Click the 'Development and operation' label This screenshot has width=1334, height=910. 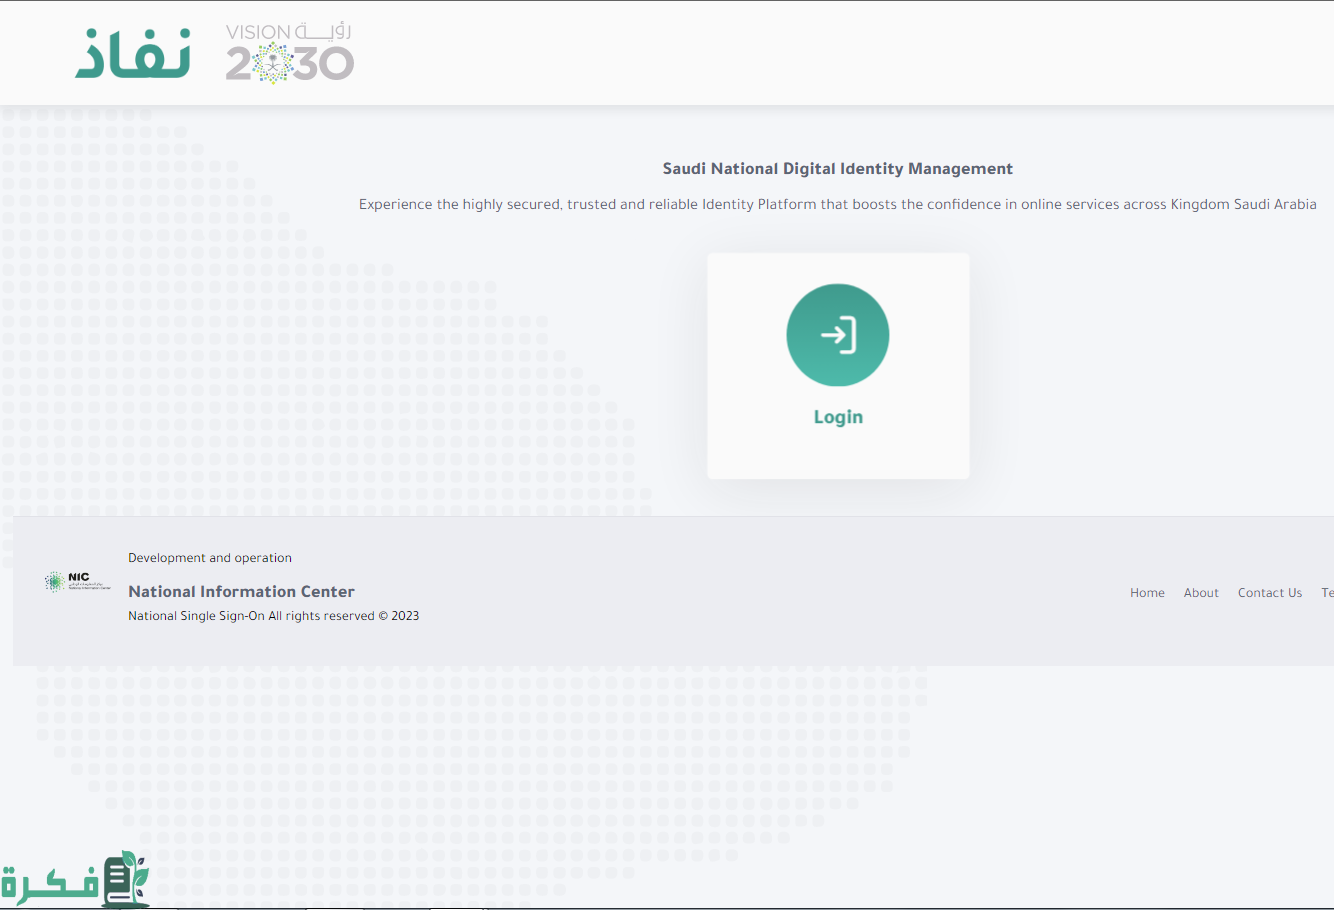click(x=210, y=558)
